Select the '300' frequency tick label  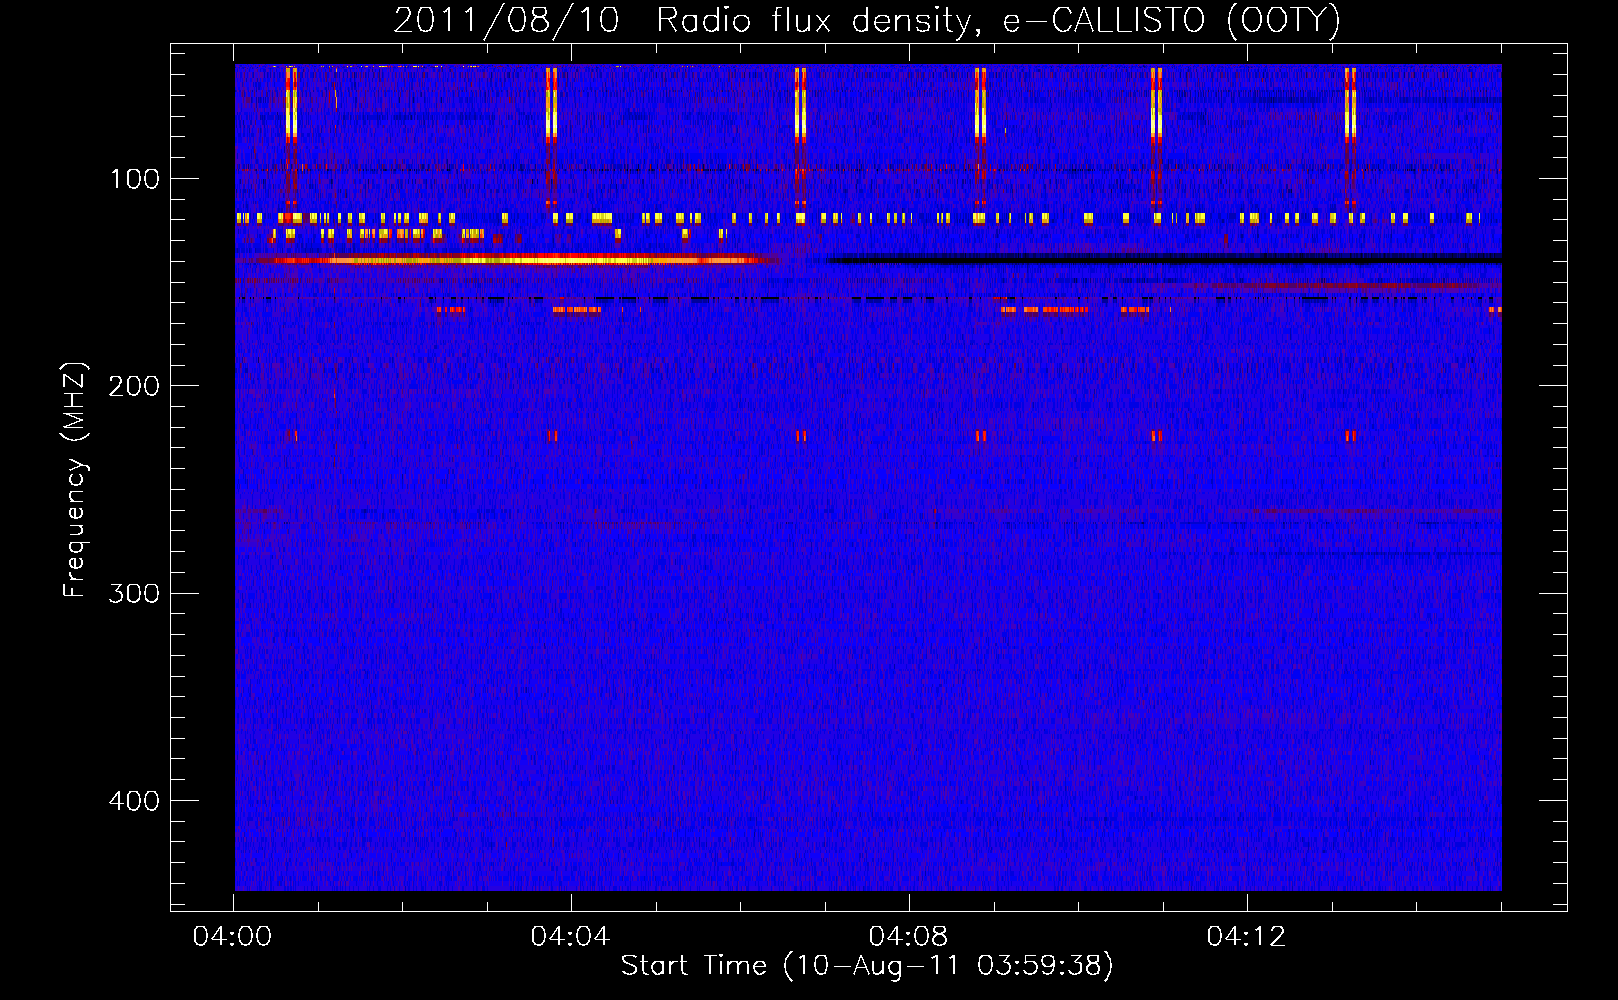click(134, 594)
